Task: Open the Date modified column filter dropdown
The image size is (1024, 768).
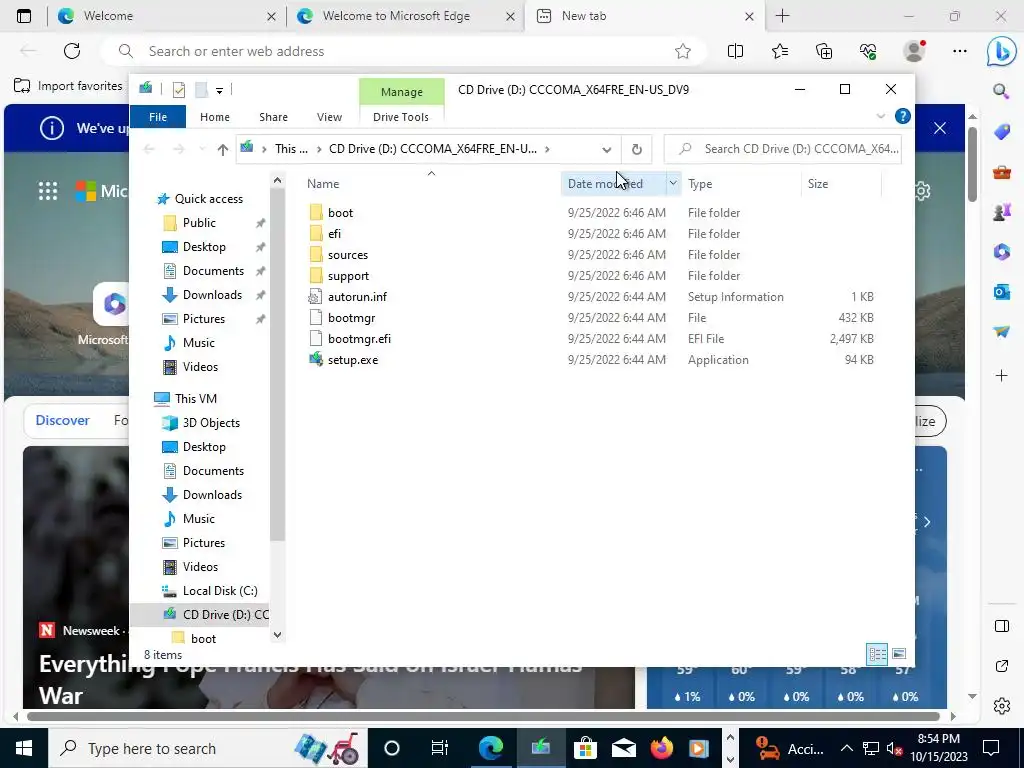Action: pyautogui.click(x=673, y=184)
